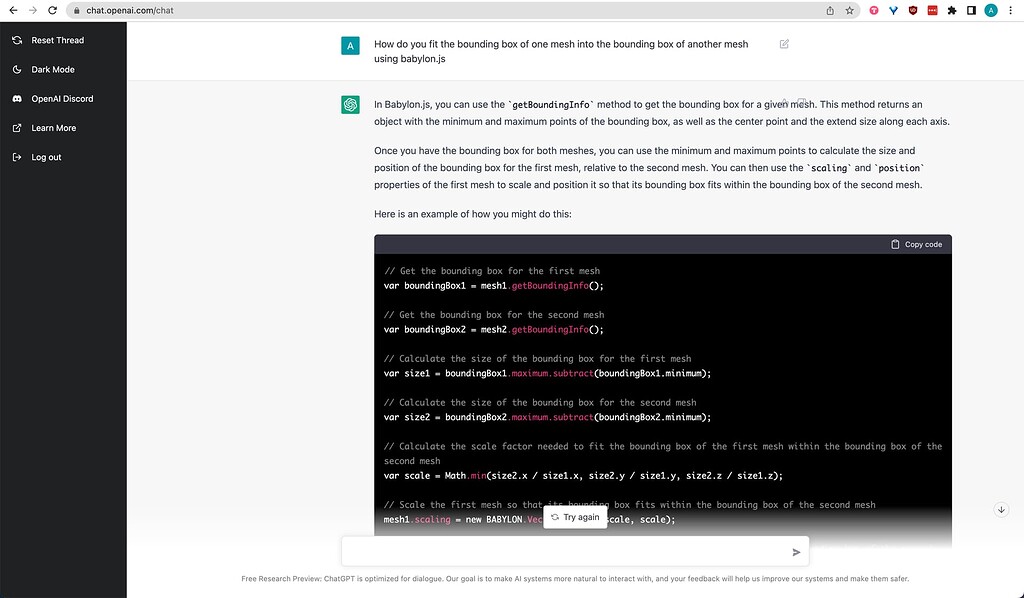Open the dark red shield extension
The image size is (1024, 598).
pyautogui.click(x=913, y=10)
